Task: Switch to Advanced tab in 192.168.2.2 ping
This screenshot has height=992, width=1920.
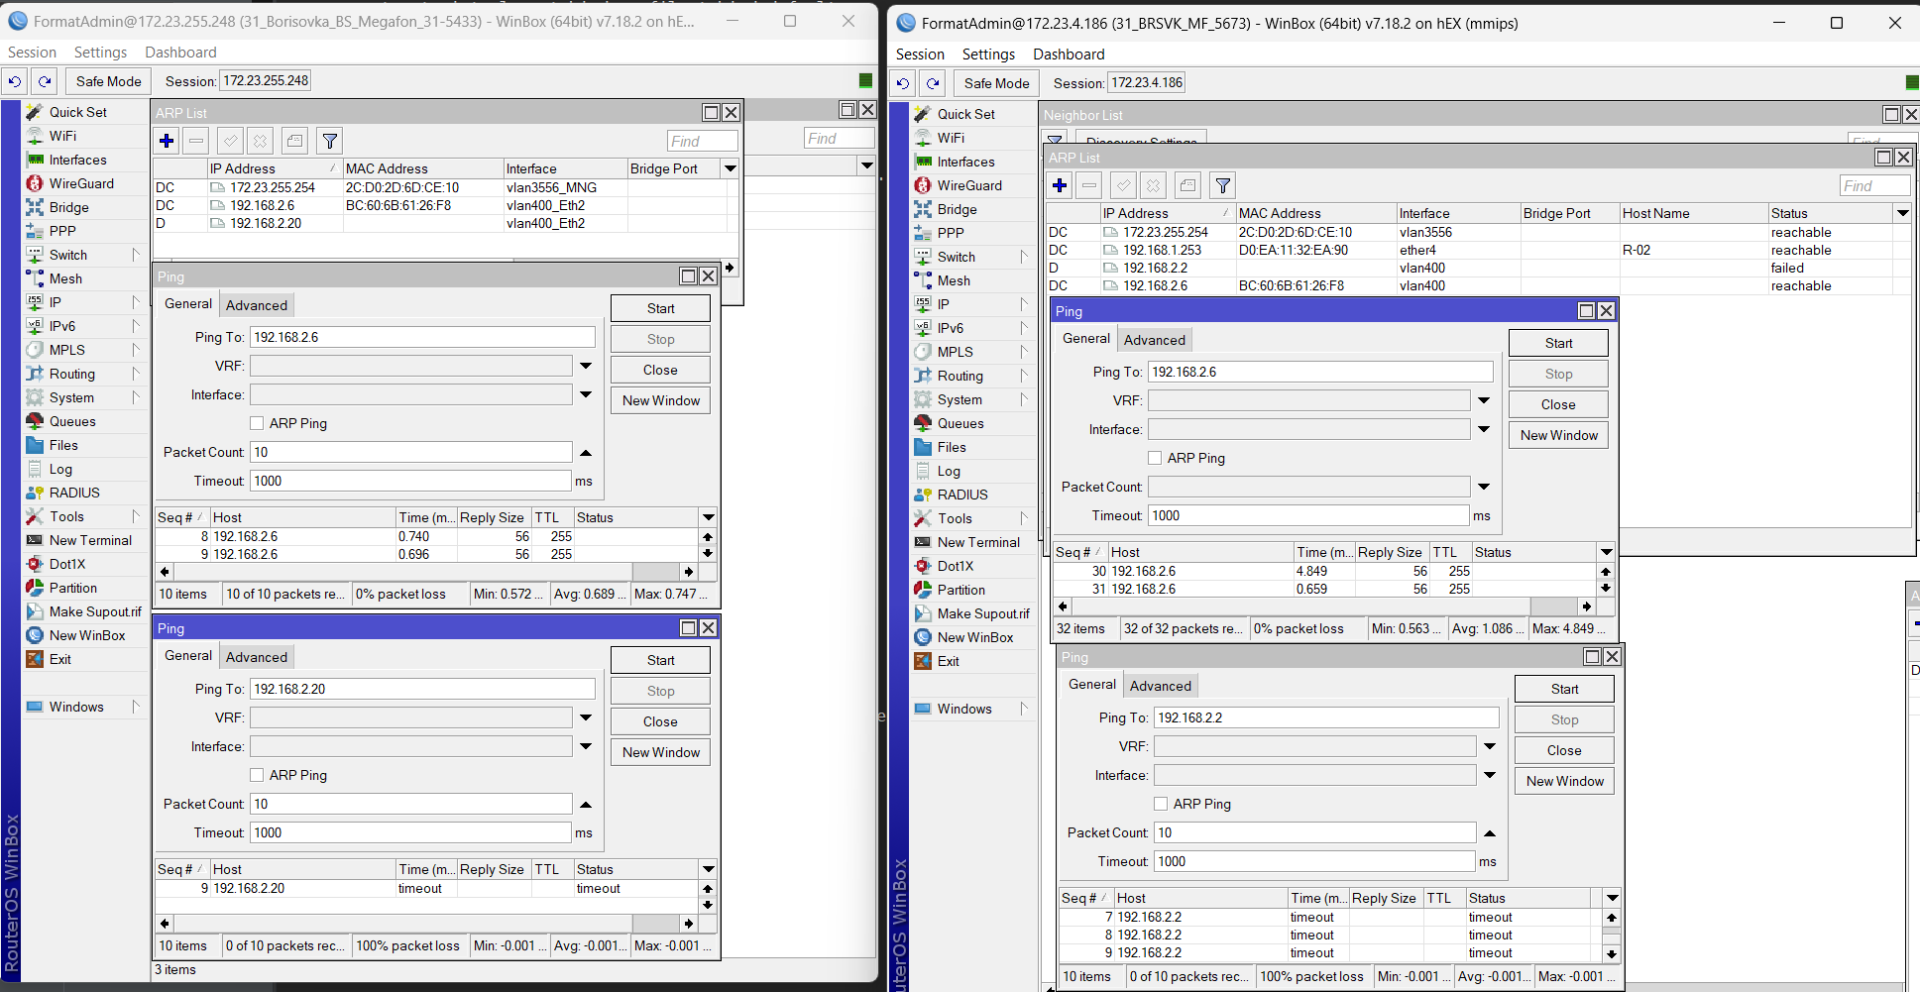Action: point(1160,686)
